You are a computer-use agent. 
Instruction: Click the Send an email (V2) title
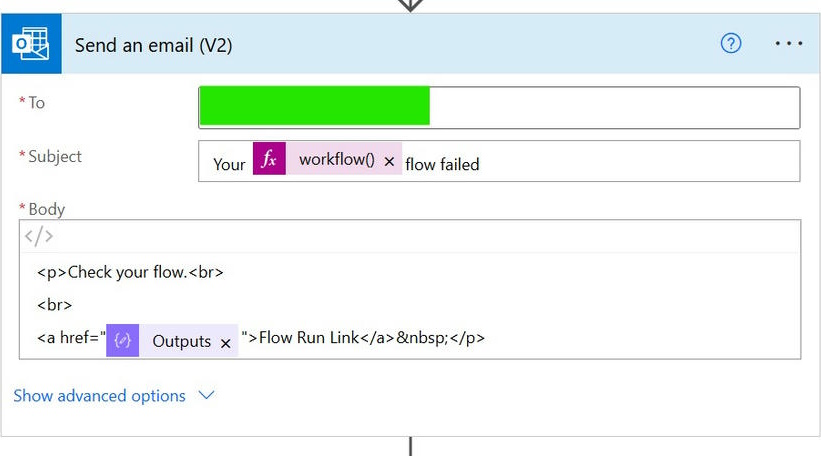154,45
